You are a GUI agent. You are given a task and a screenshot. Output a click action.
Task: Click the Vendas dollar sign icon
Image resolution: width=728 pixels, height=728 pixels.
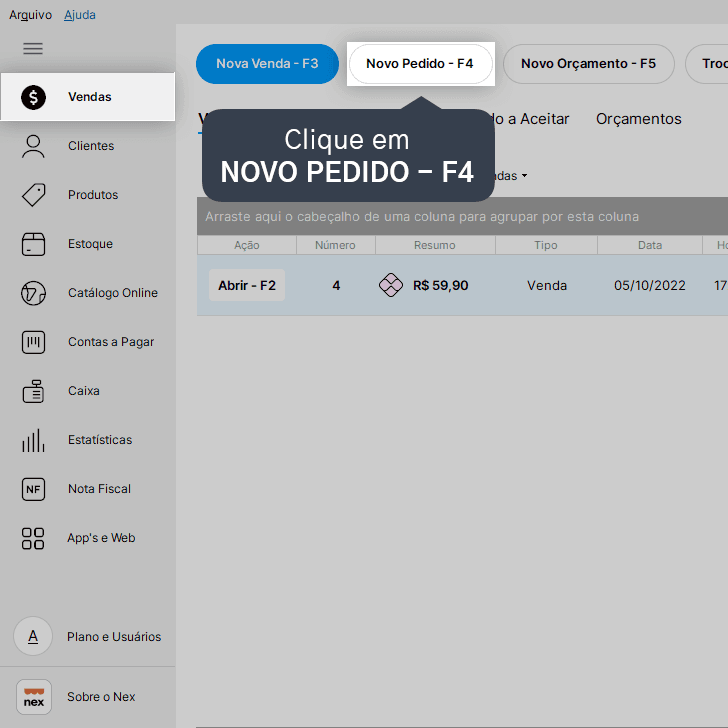click(x=33, y=97)
